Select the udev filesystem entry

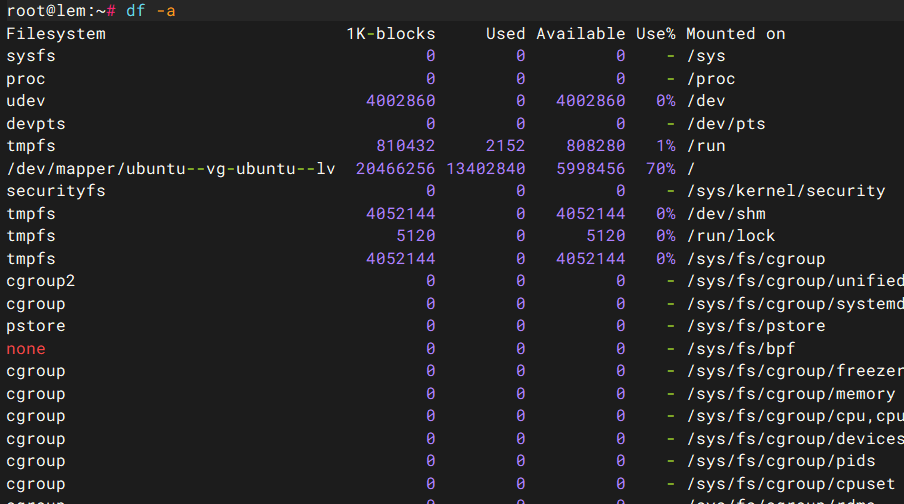point(26,101)
